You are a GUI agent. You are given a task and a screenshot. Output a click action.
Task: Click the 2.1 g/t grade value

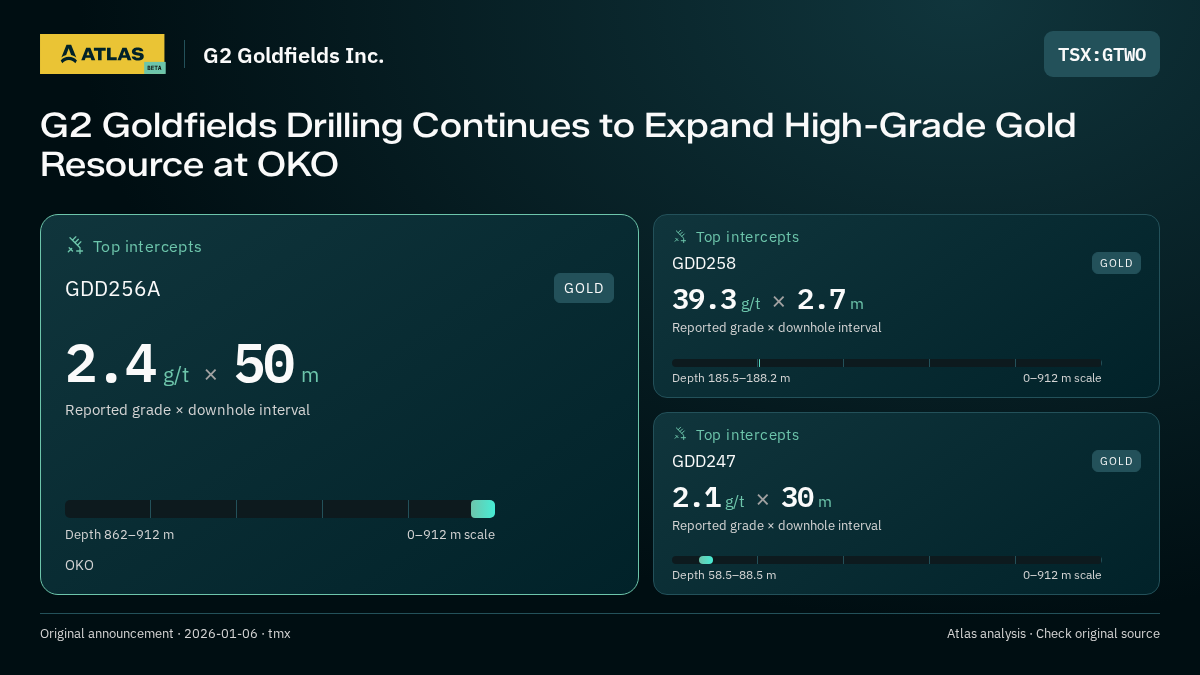click(x=708, y=498)
